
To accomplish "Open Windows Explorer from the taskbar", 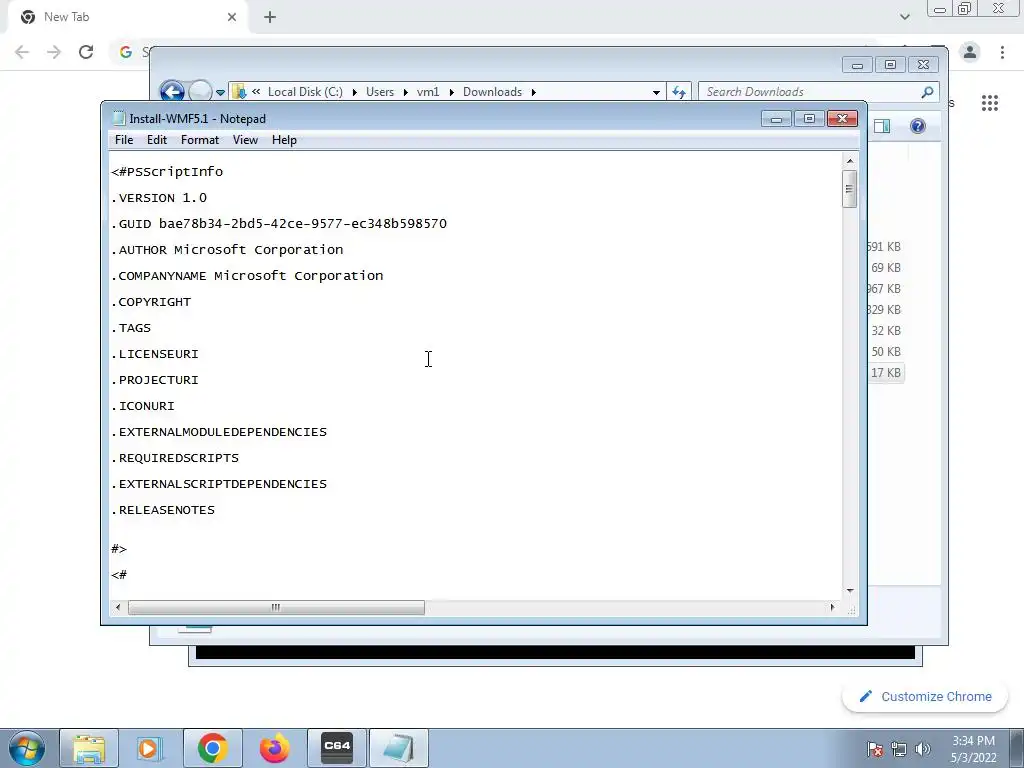I will tap(89, 748).
